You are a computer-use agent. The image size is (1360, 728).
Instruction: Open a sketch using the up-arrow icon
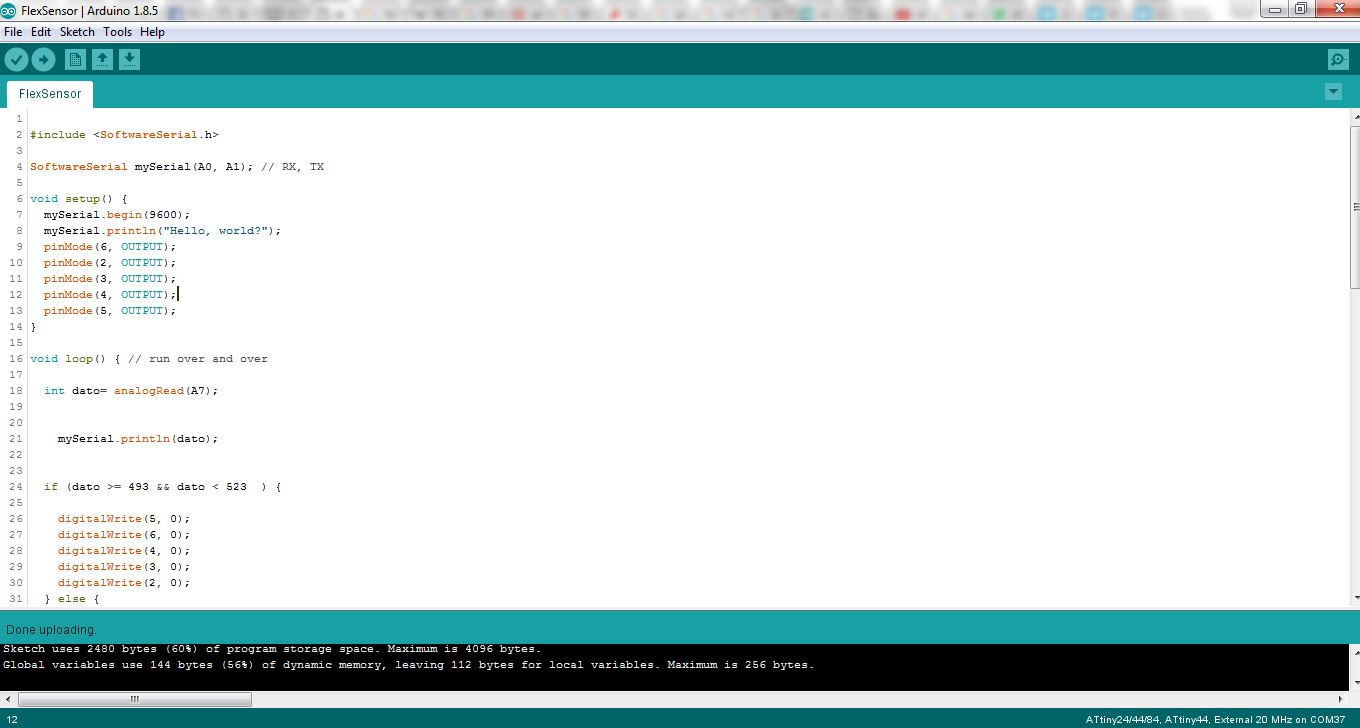pyautogui.click(x=102, y=60)
